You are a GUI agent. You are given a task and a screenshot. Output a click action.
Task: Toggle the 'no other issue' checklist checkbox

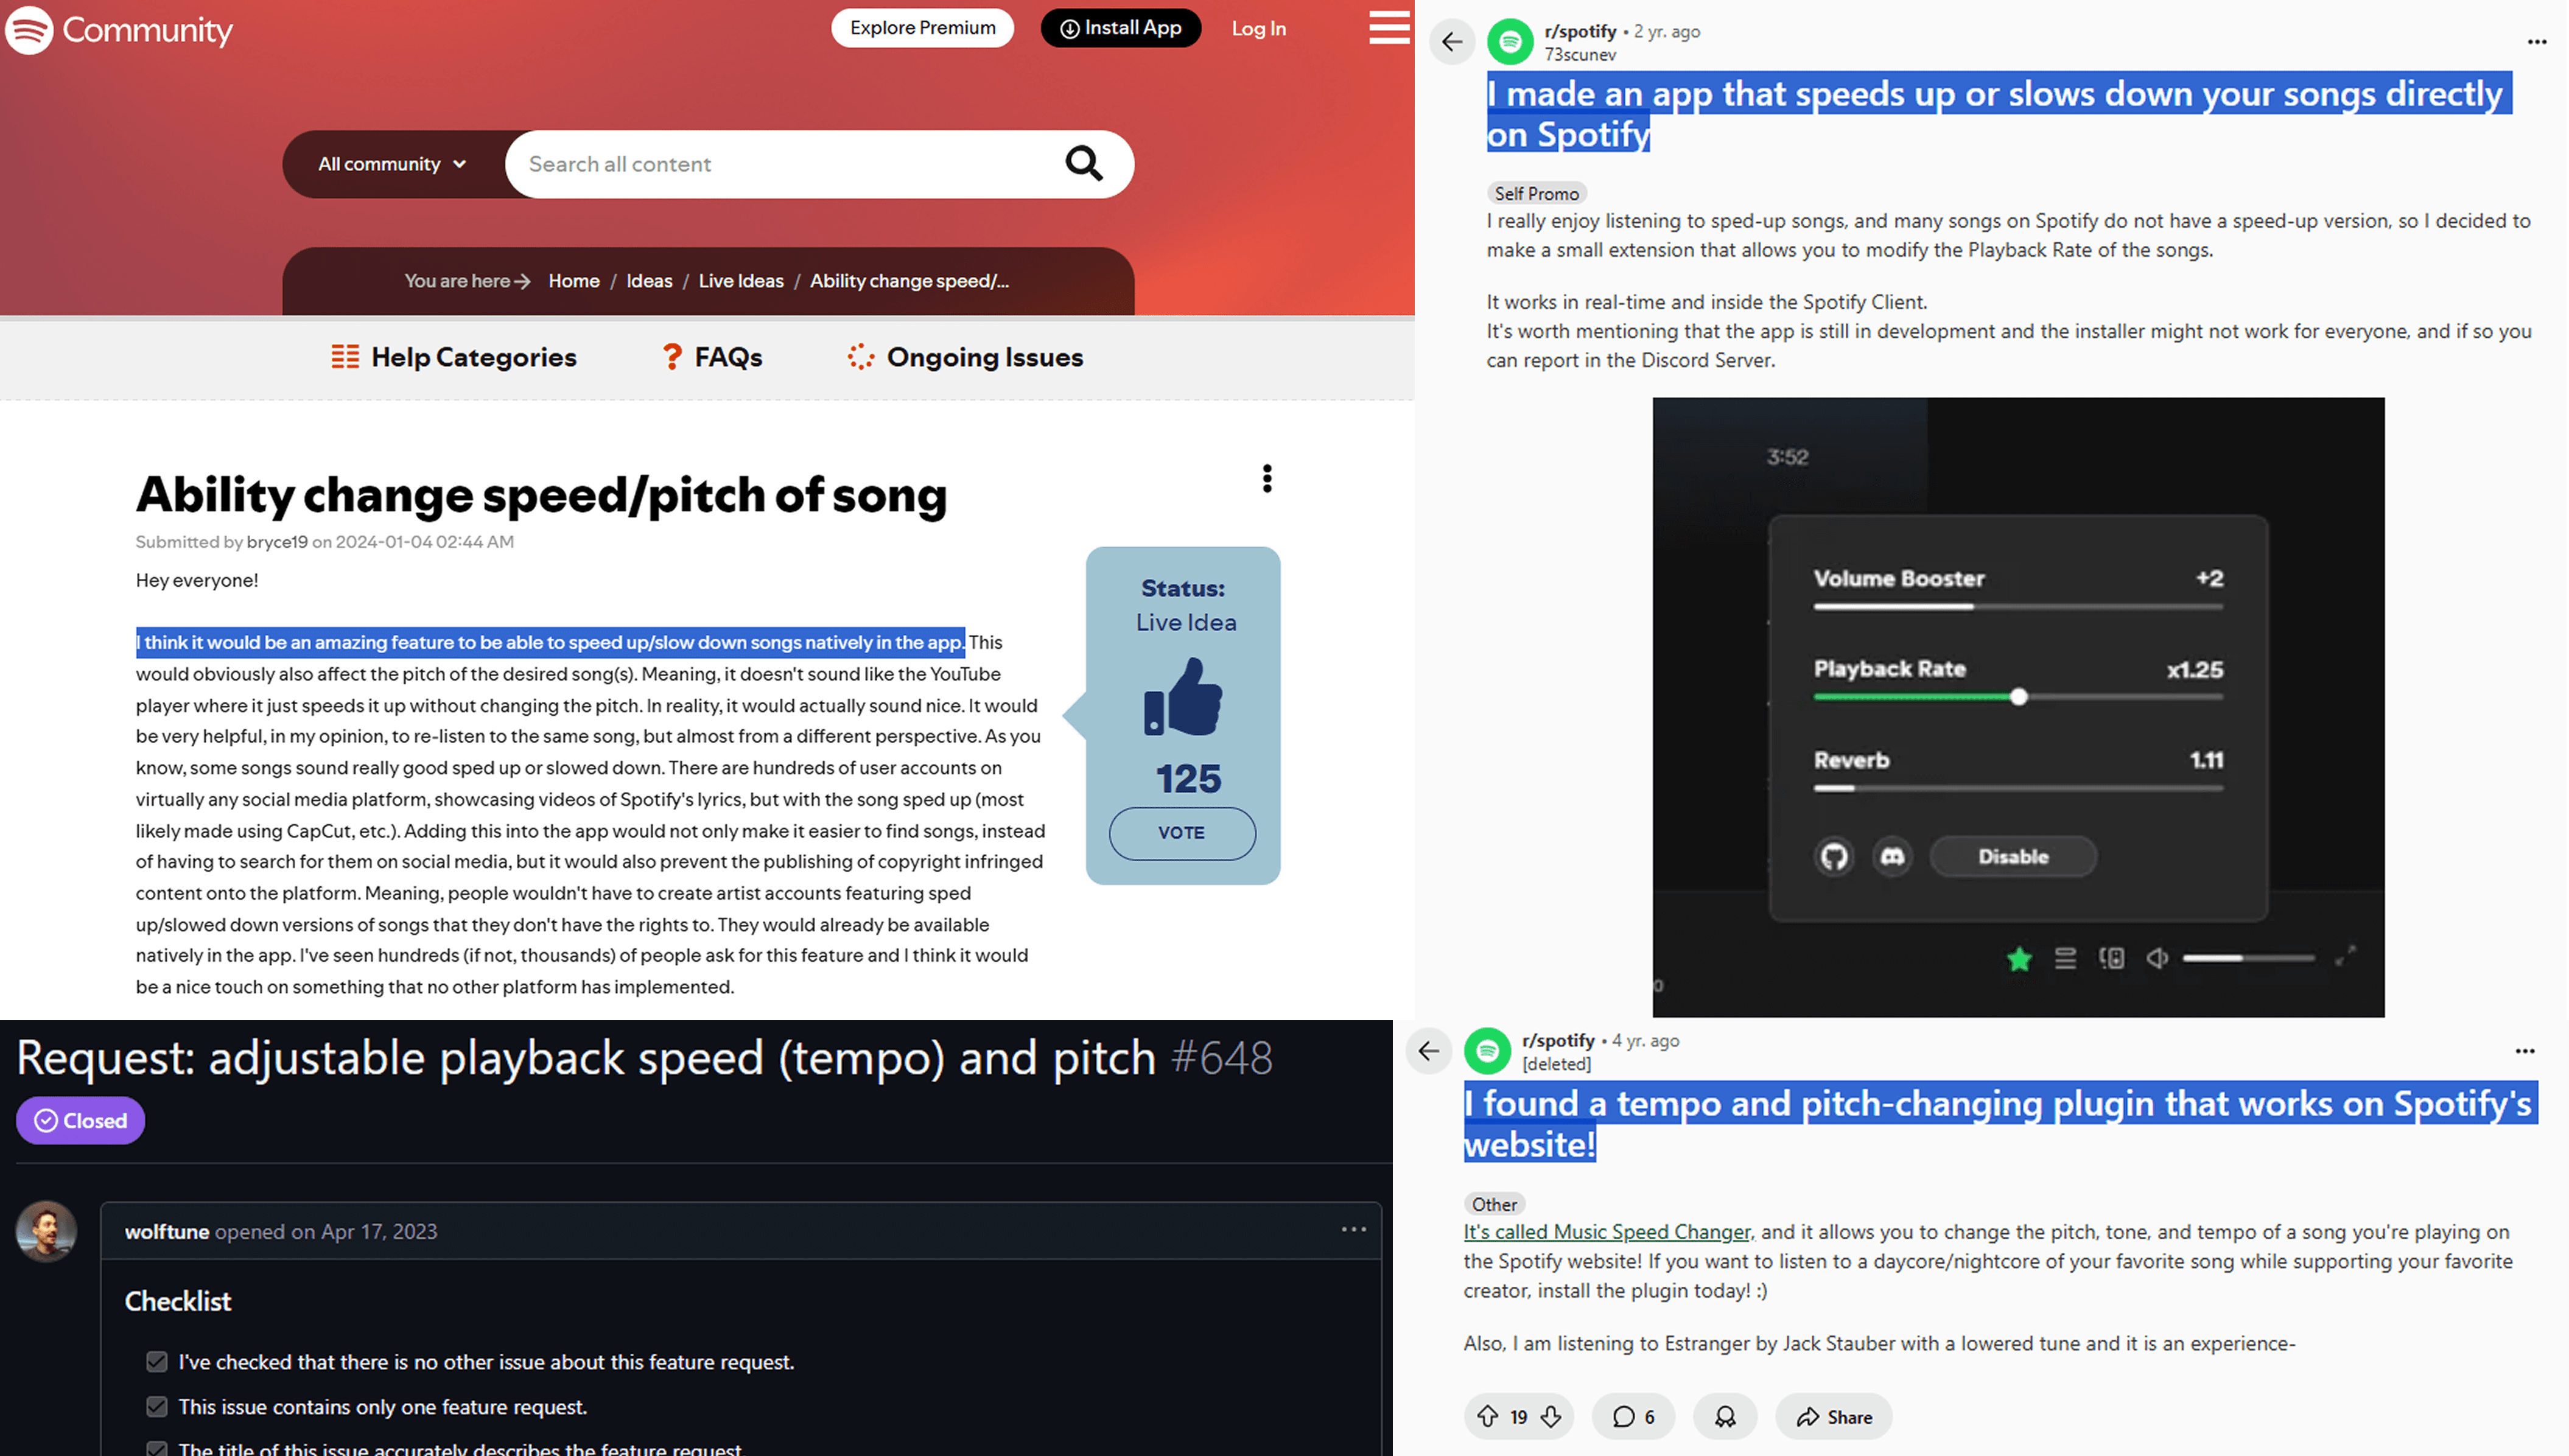tap(157, 1362)
